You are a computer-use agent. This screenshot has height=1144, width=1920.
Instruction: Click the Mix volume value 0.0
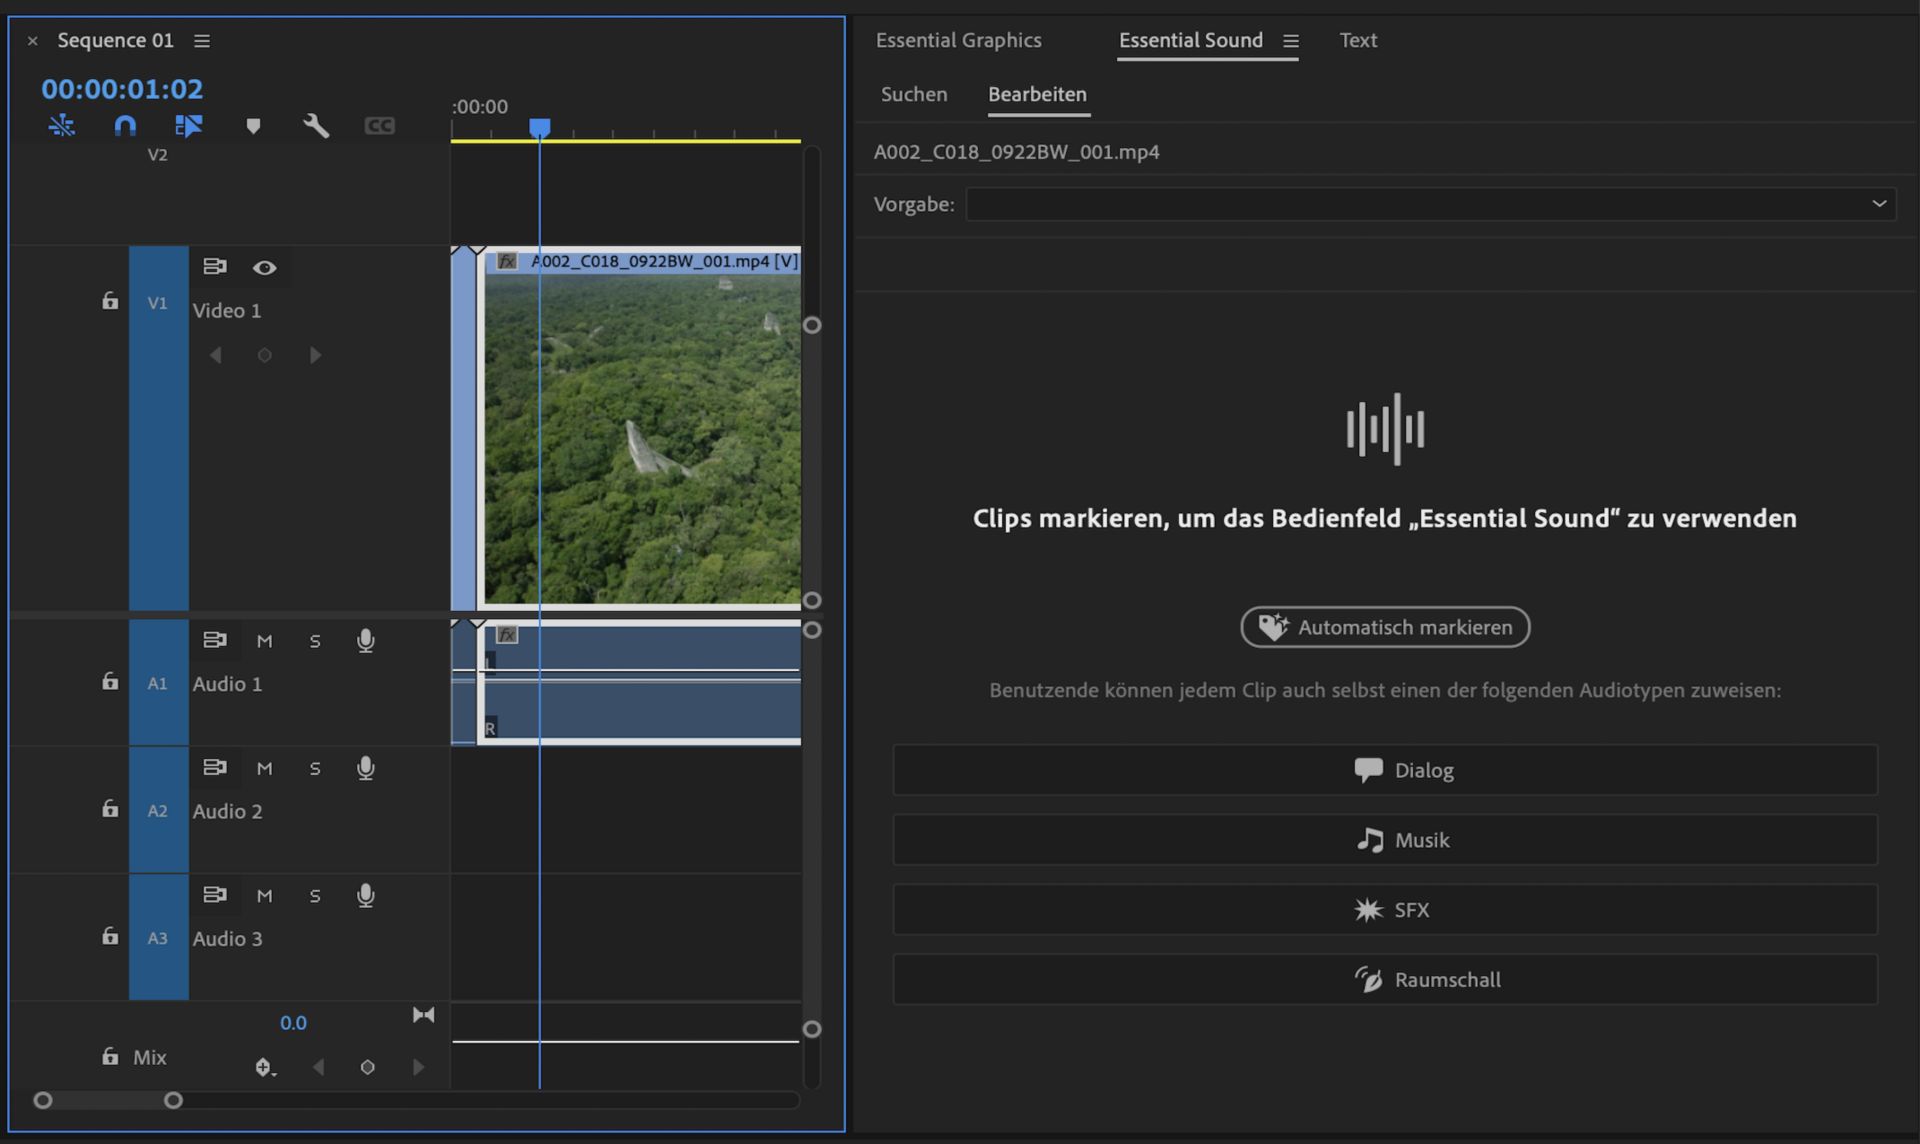click(293, 1023)
